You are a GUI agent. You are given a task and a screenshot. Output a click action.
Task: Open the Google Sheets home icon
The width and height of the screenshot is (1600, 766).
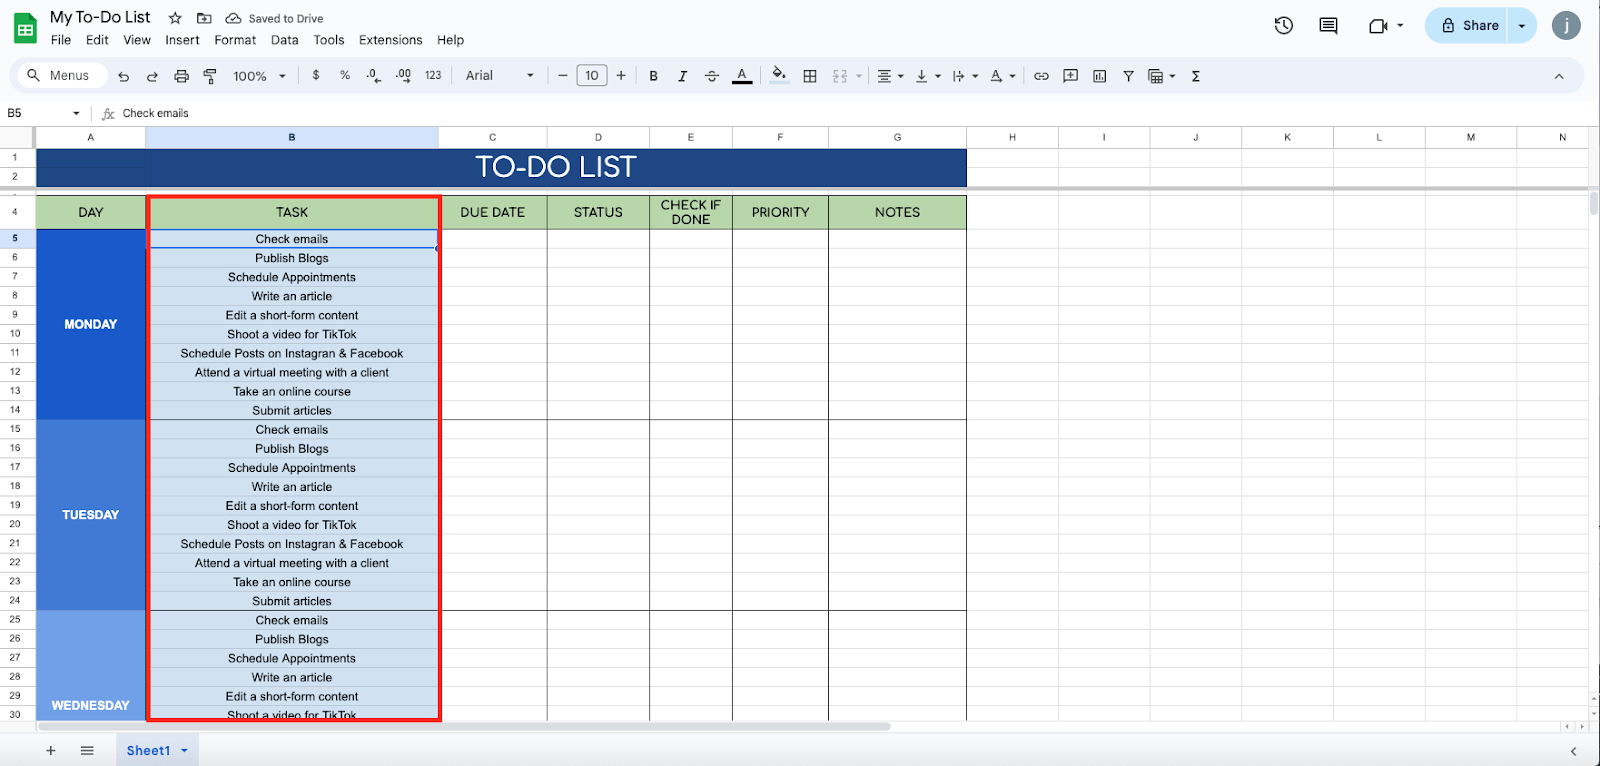coord(25,28)
